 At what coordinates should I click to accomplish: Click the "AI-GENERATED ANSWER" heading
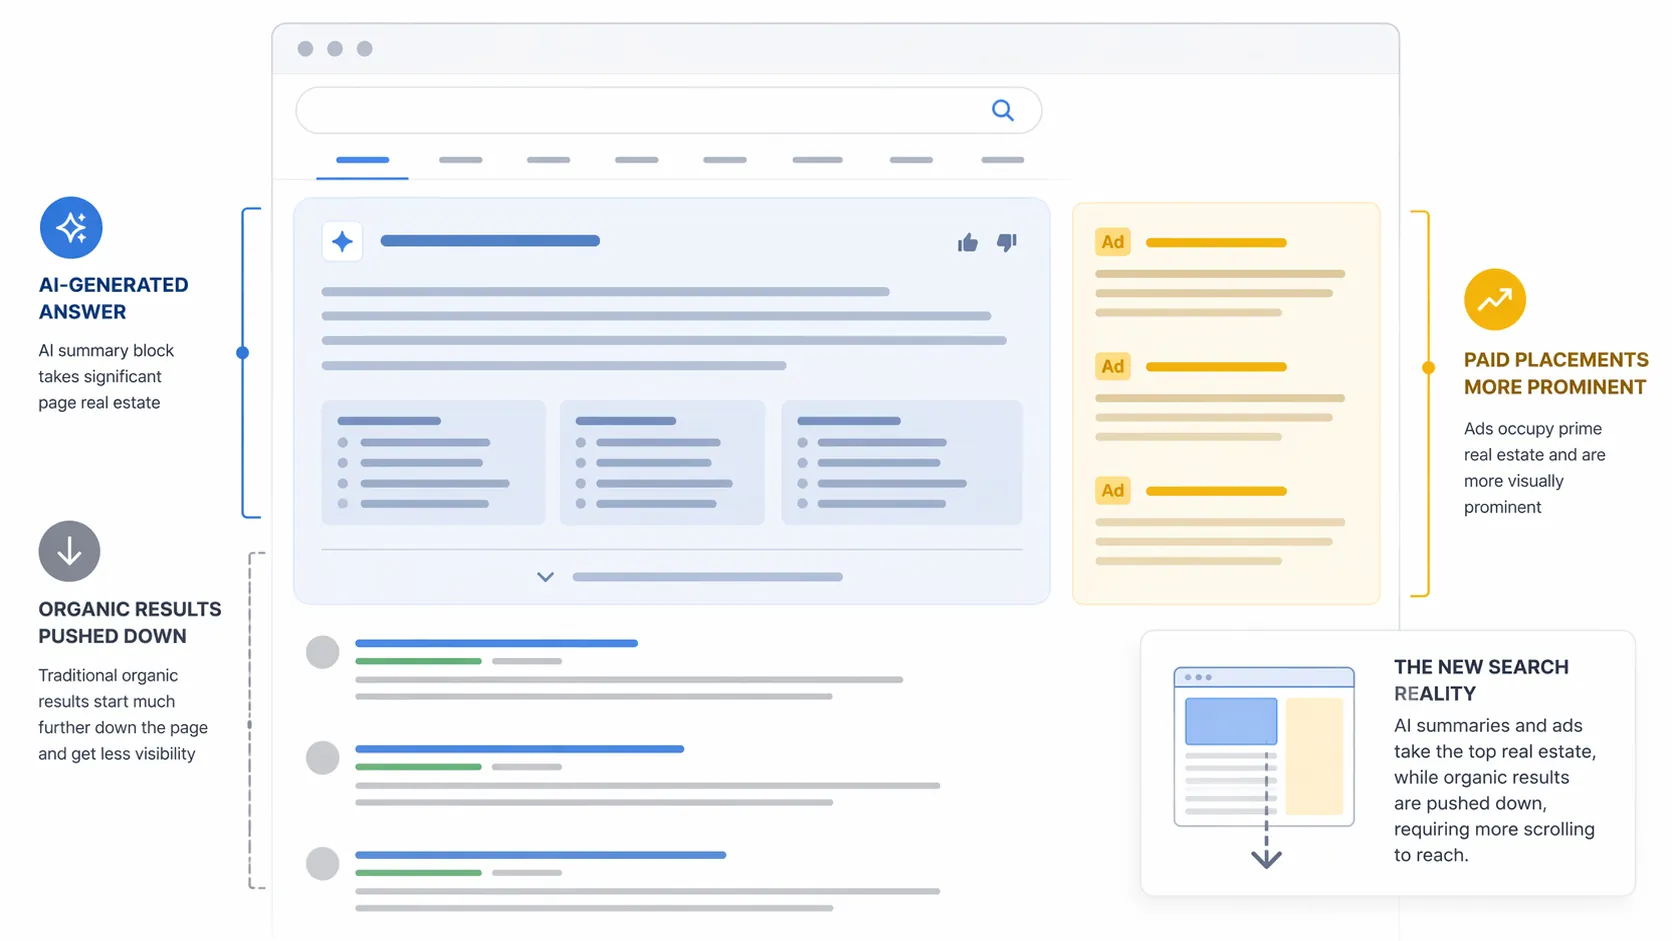click(113, 298)
